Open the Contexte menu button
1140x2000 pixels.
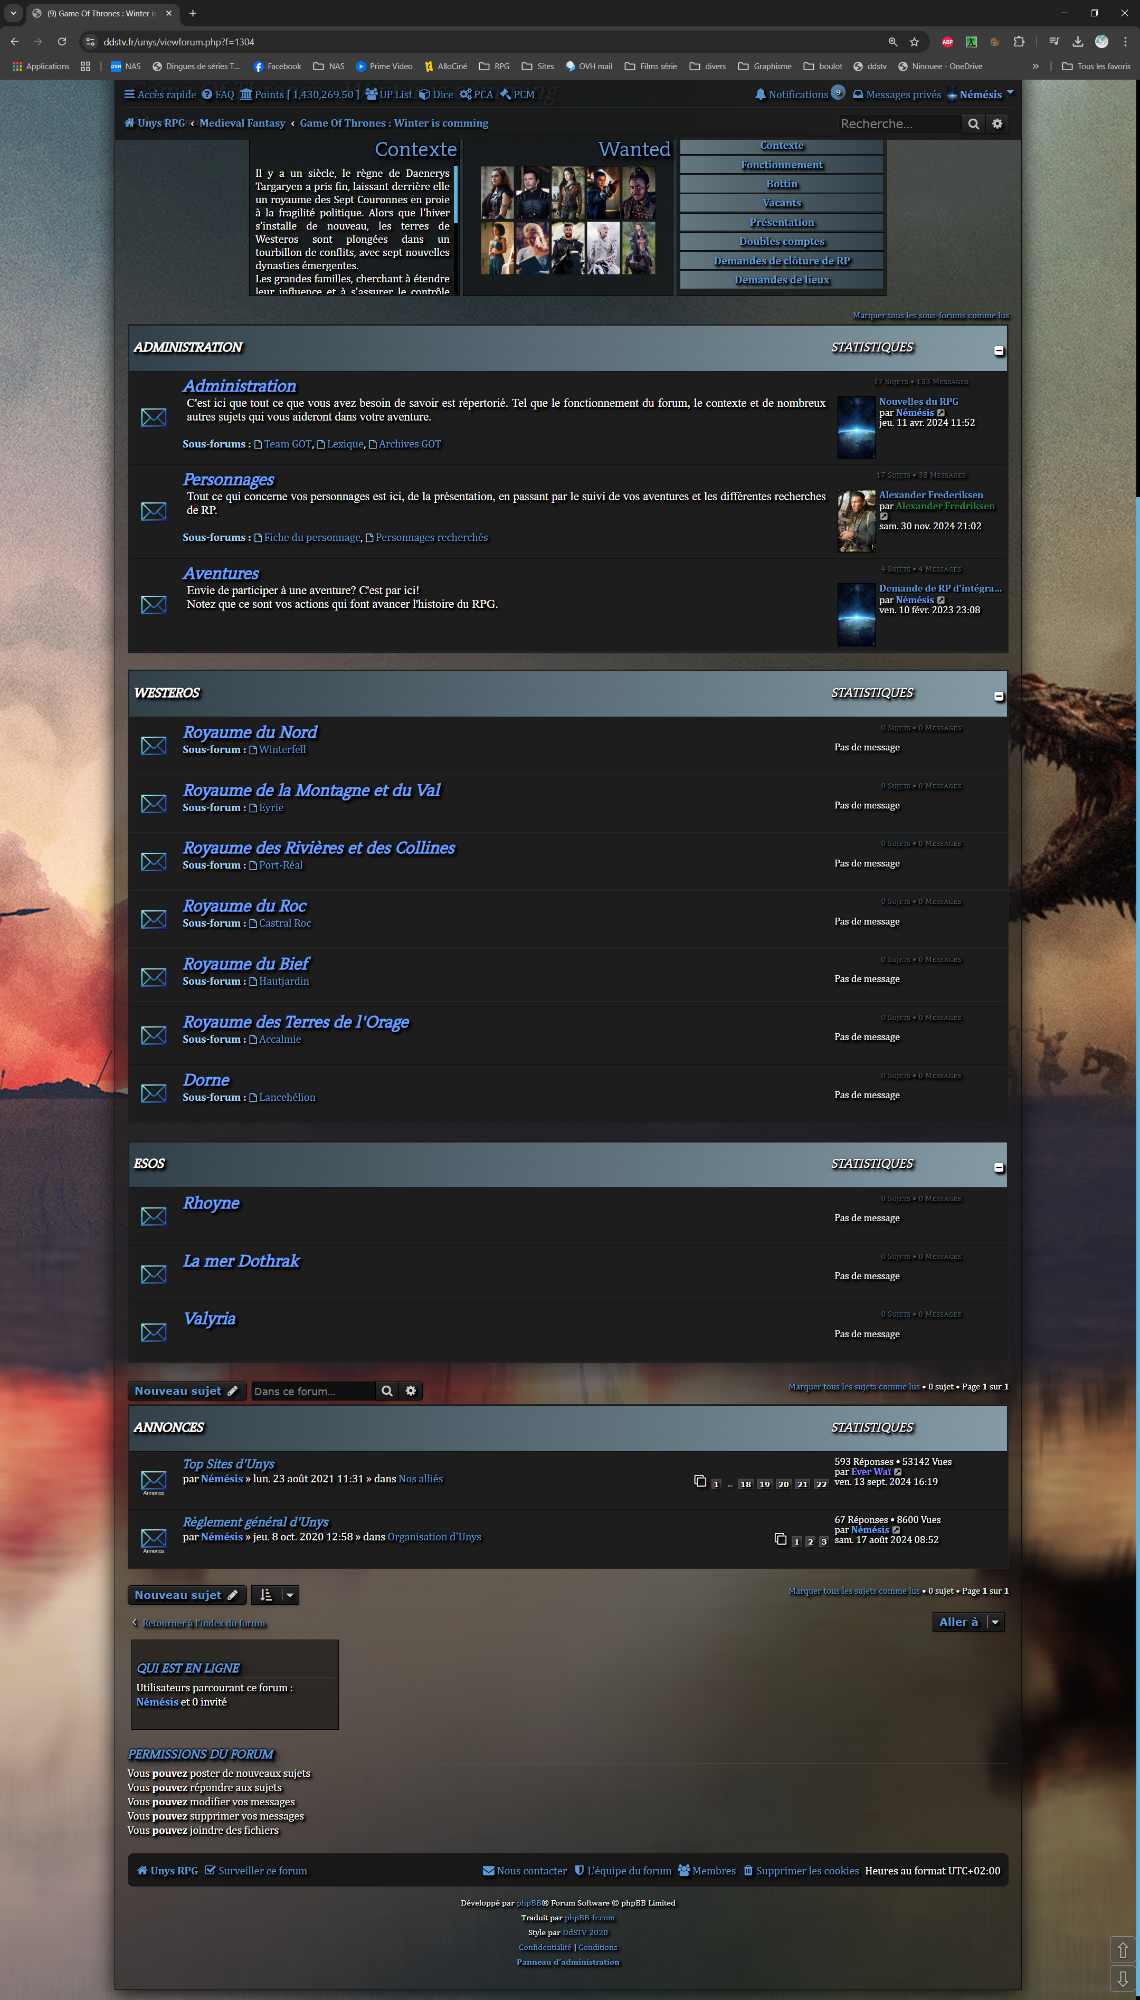click(782, 146)
